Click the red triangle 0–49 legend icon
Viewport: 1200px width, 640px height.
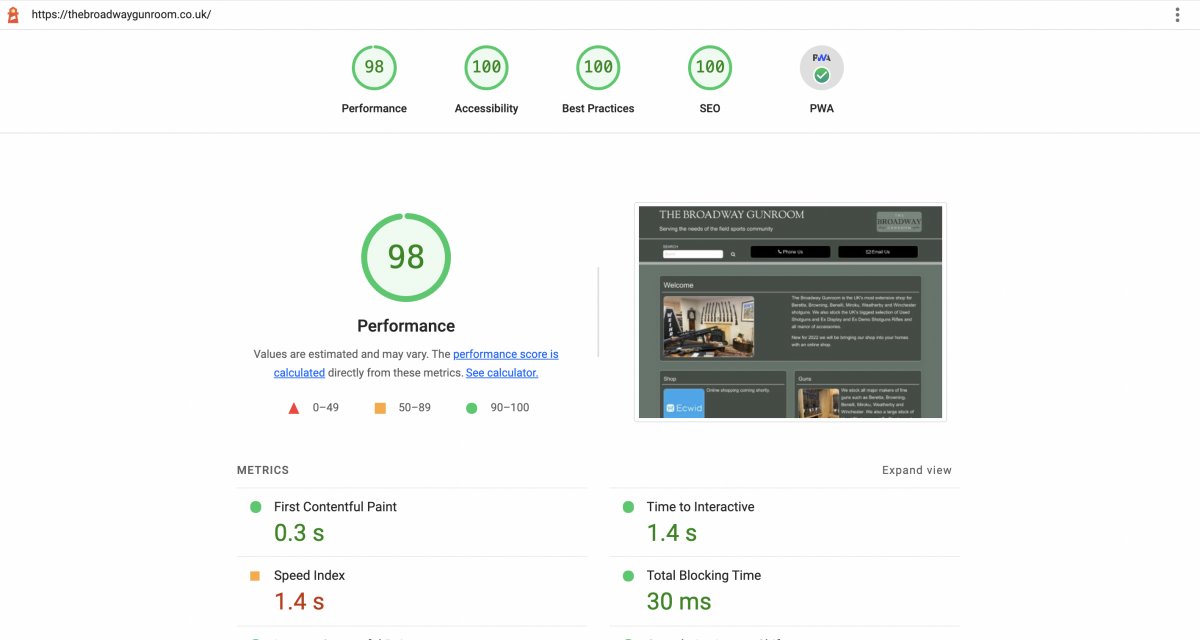(294, 408)
